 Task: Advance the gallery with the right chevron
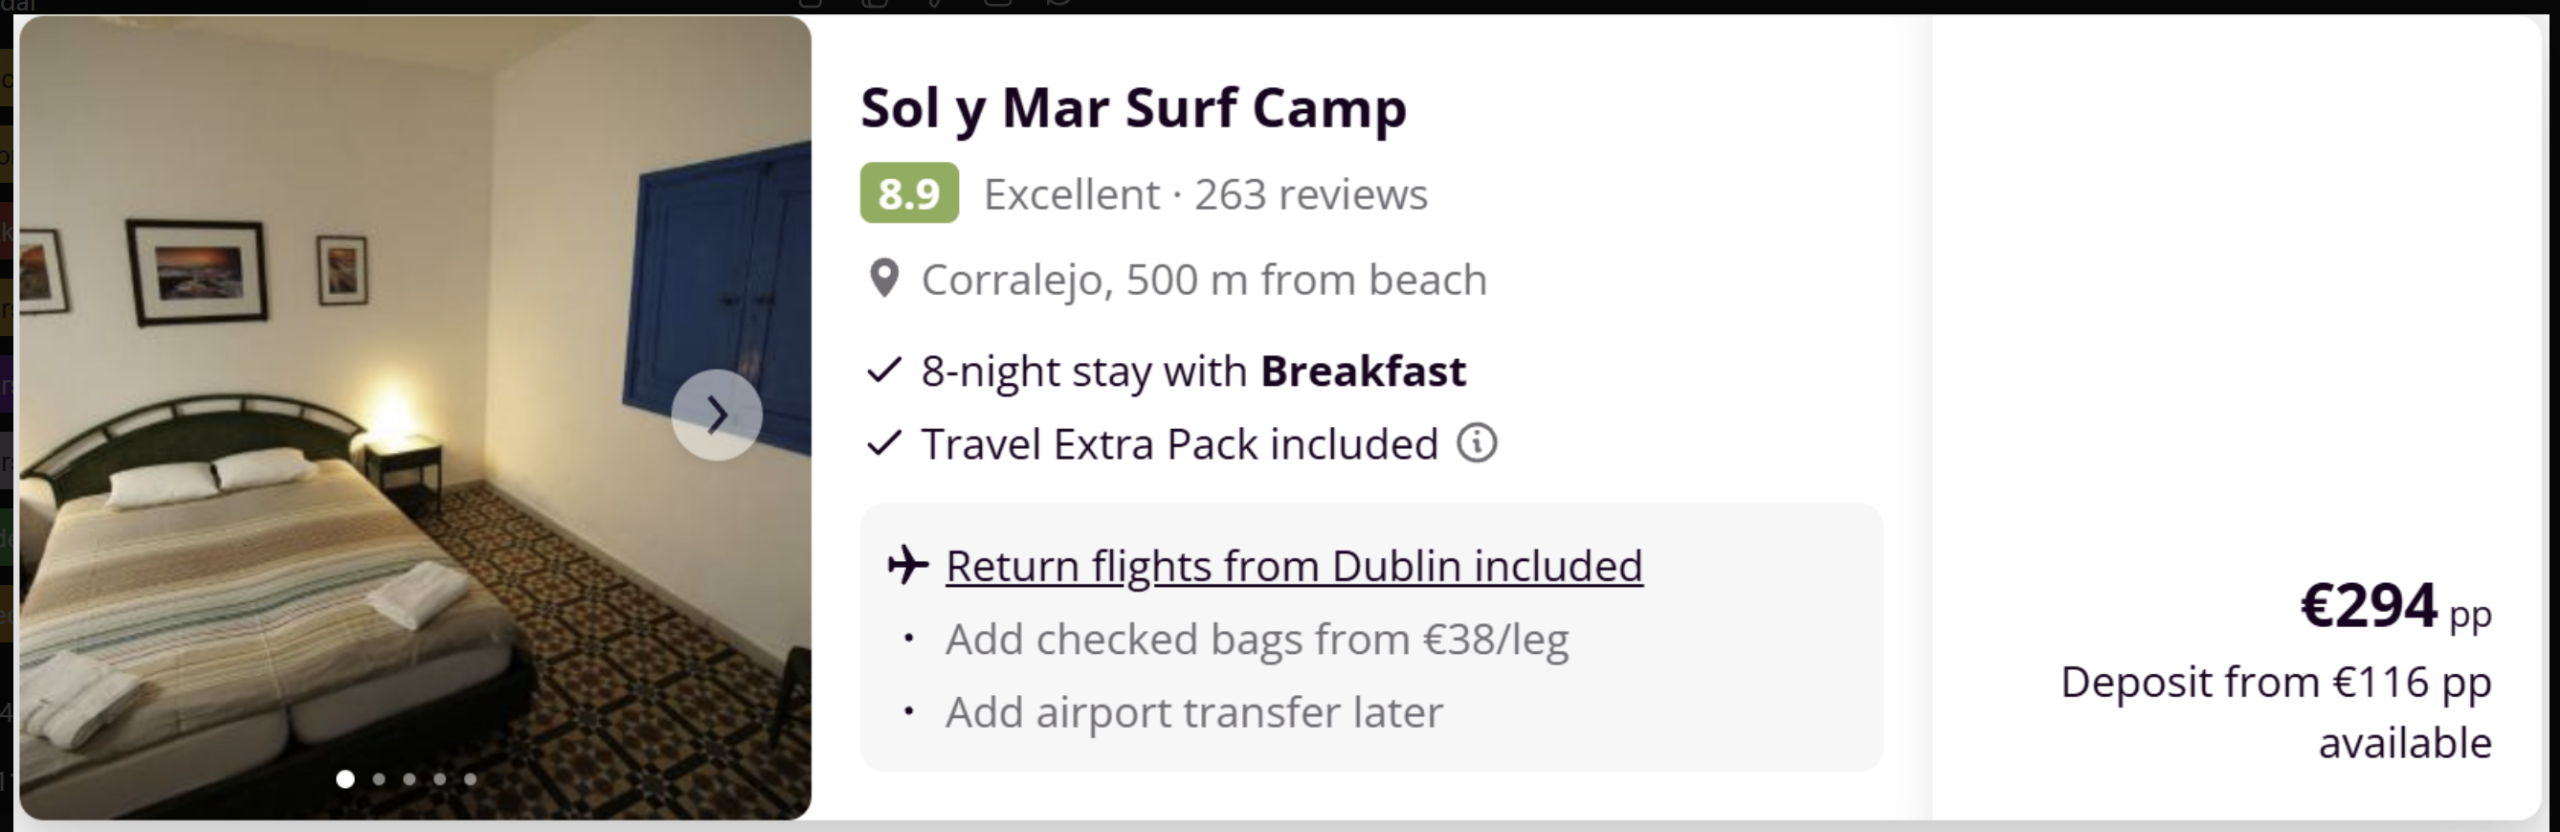coord(717,415)
